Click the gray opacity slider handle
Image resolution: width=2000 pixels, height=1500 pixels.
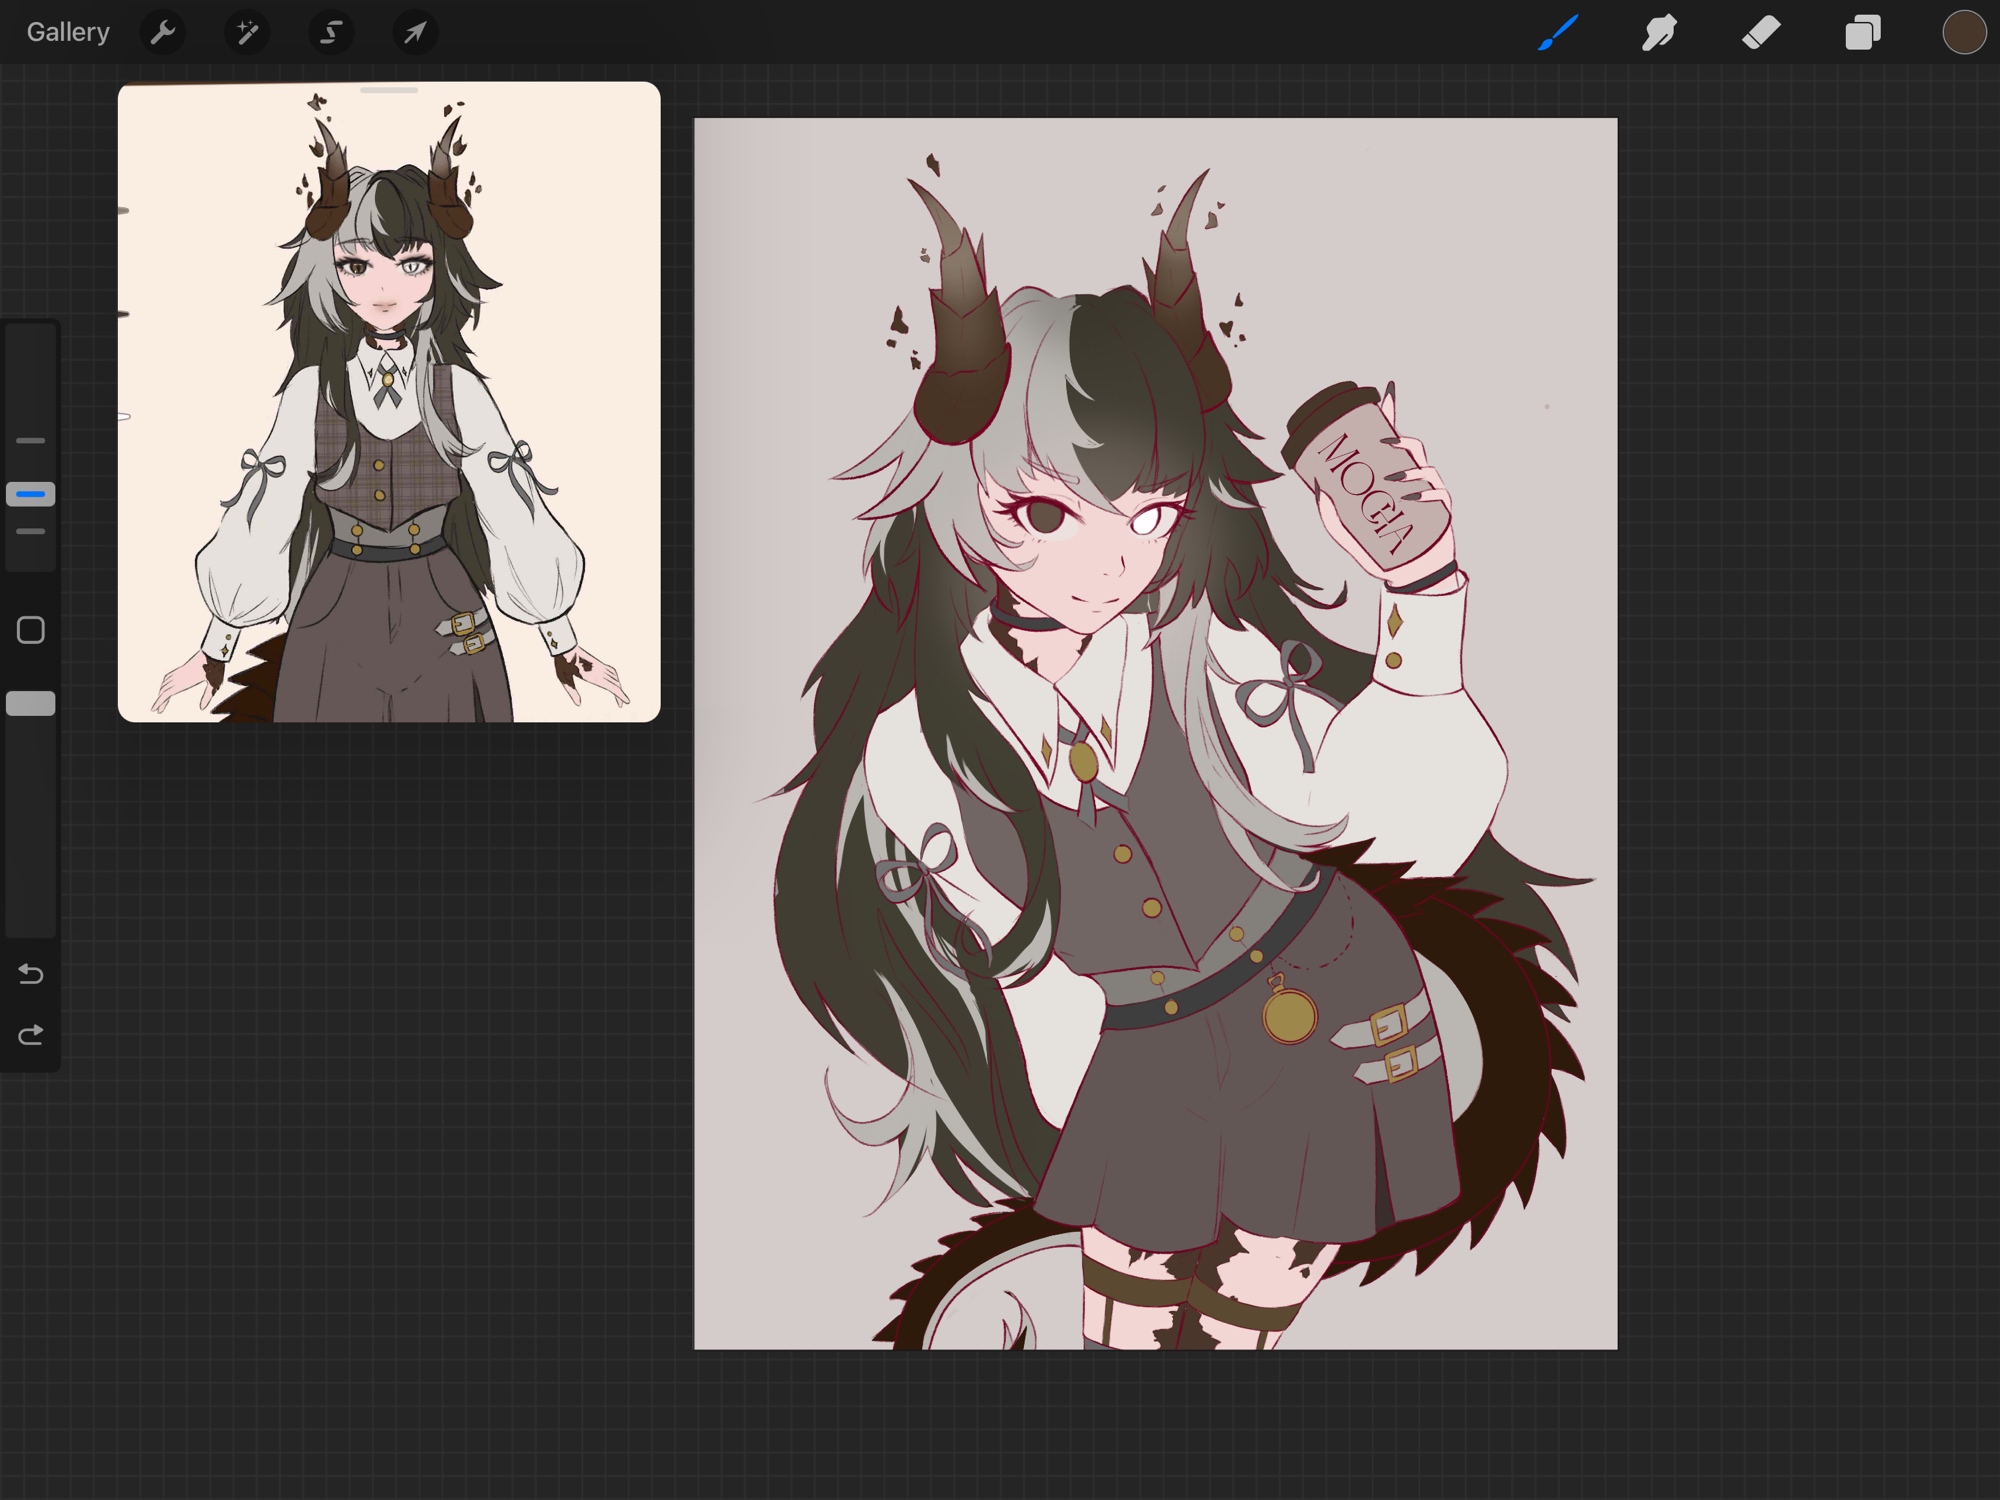(31, 704)
